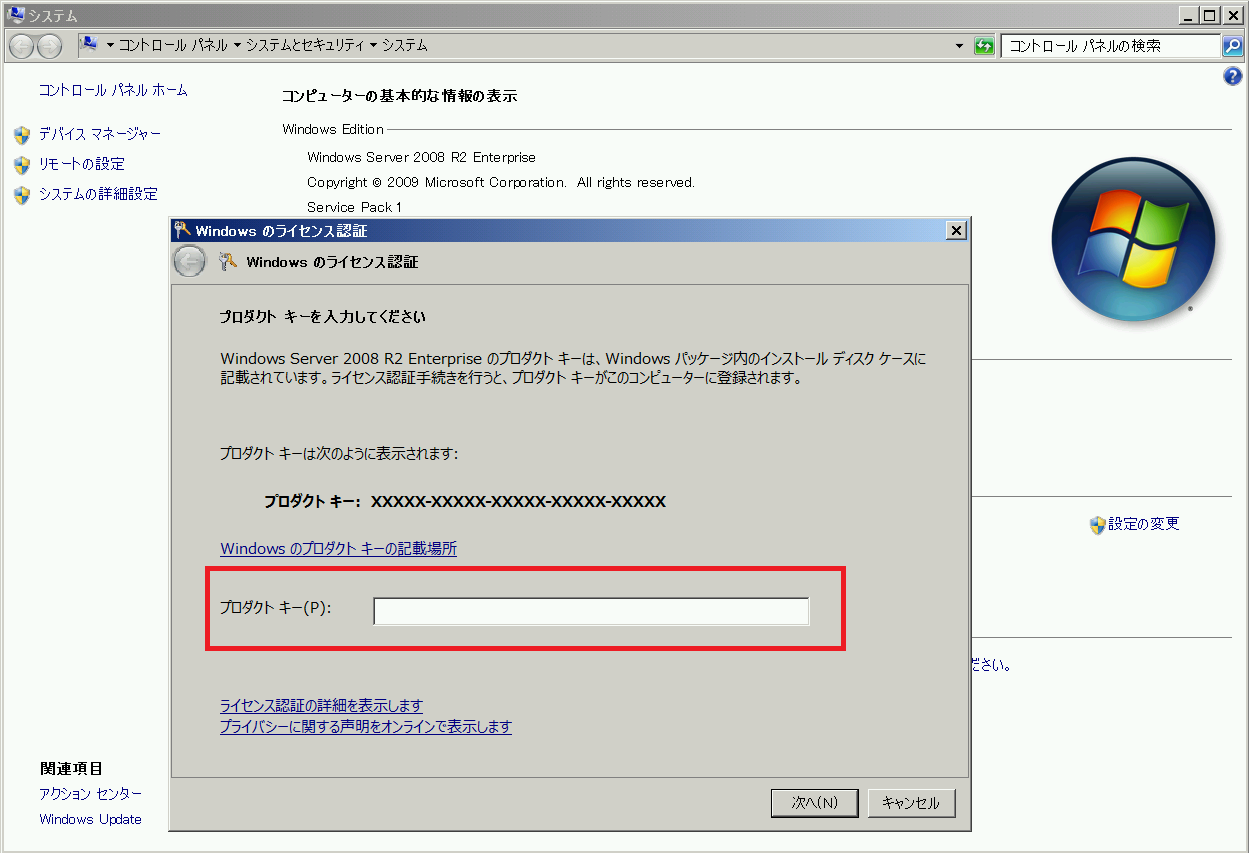Viewport: 1249px width, 853px height.
Task: Click the Windows logo image
Action: [x=1132, y=240]
